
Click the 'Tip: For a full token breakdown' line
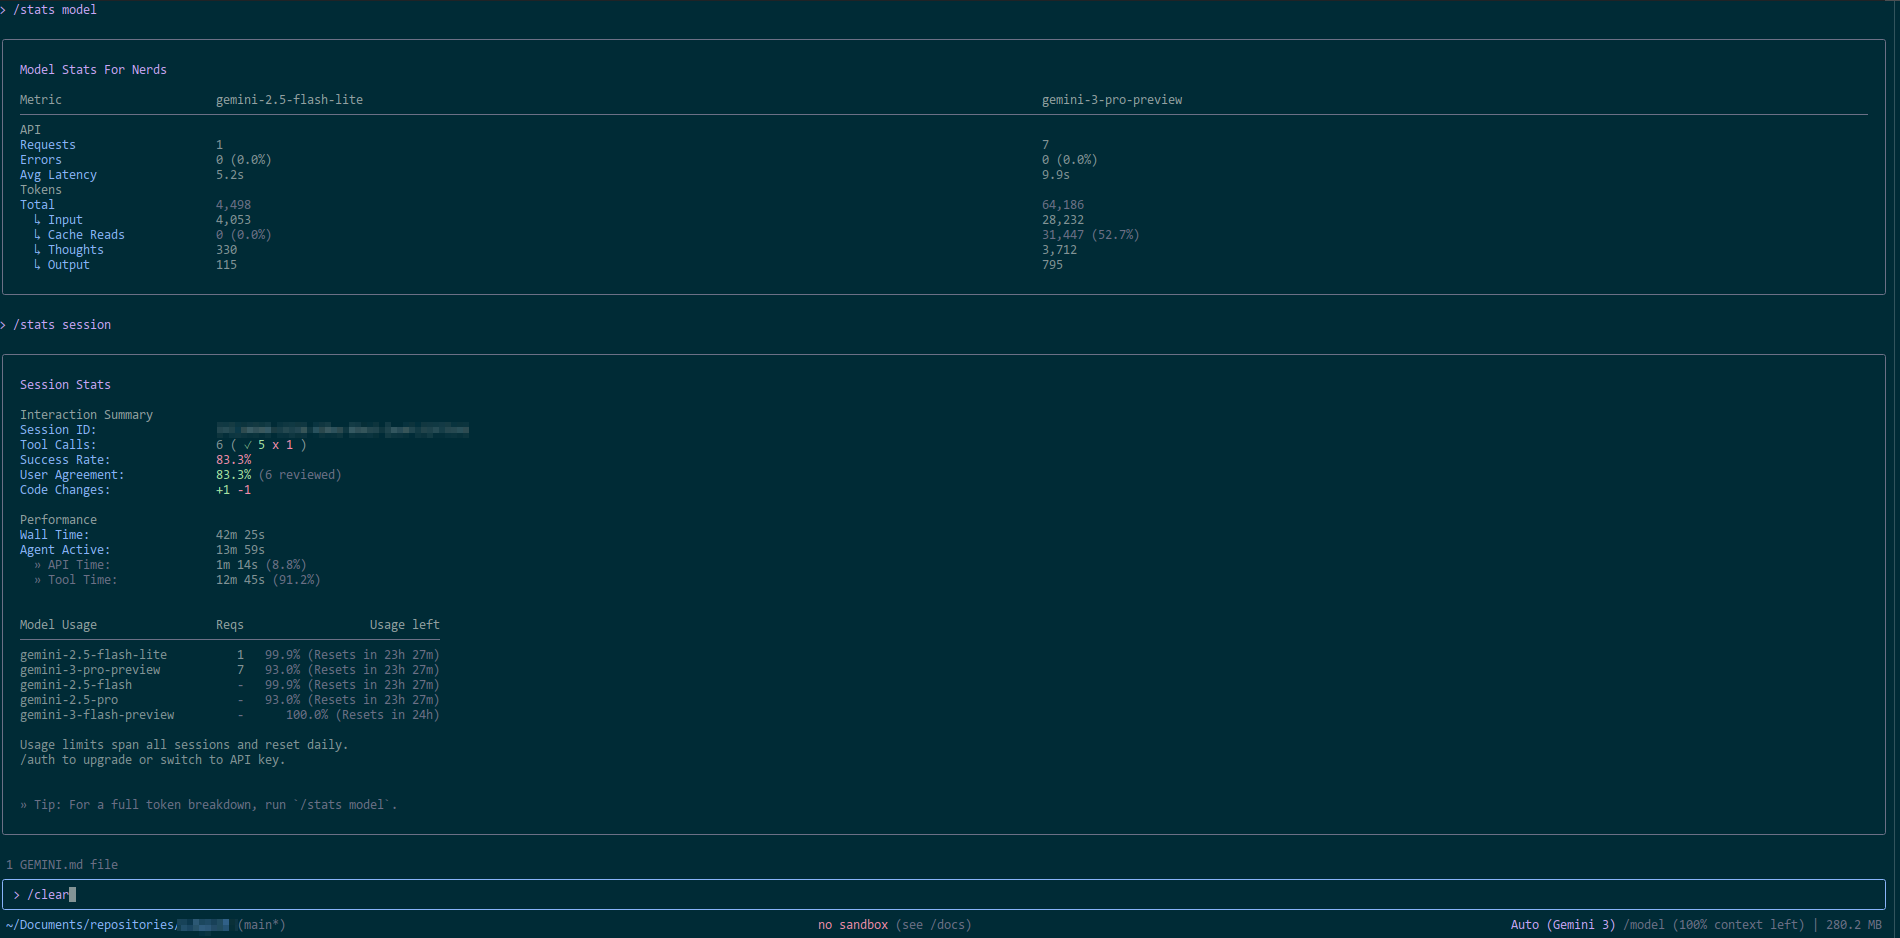209,805
